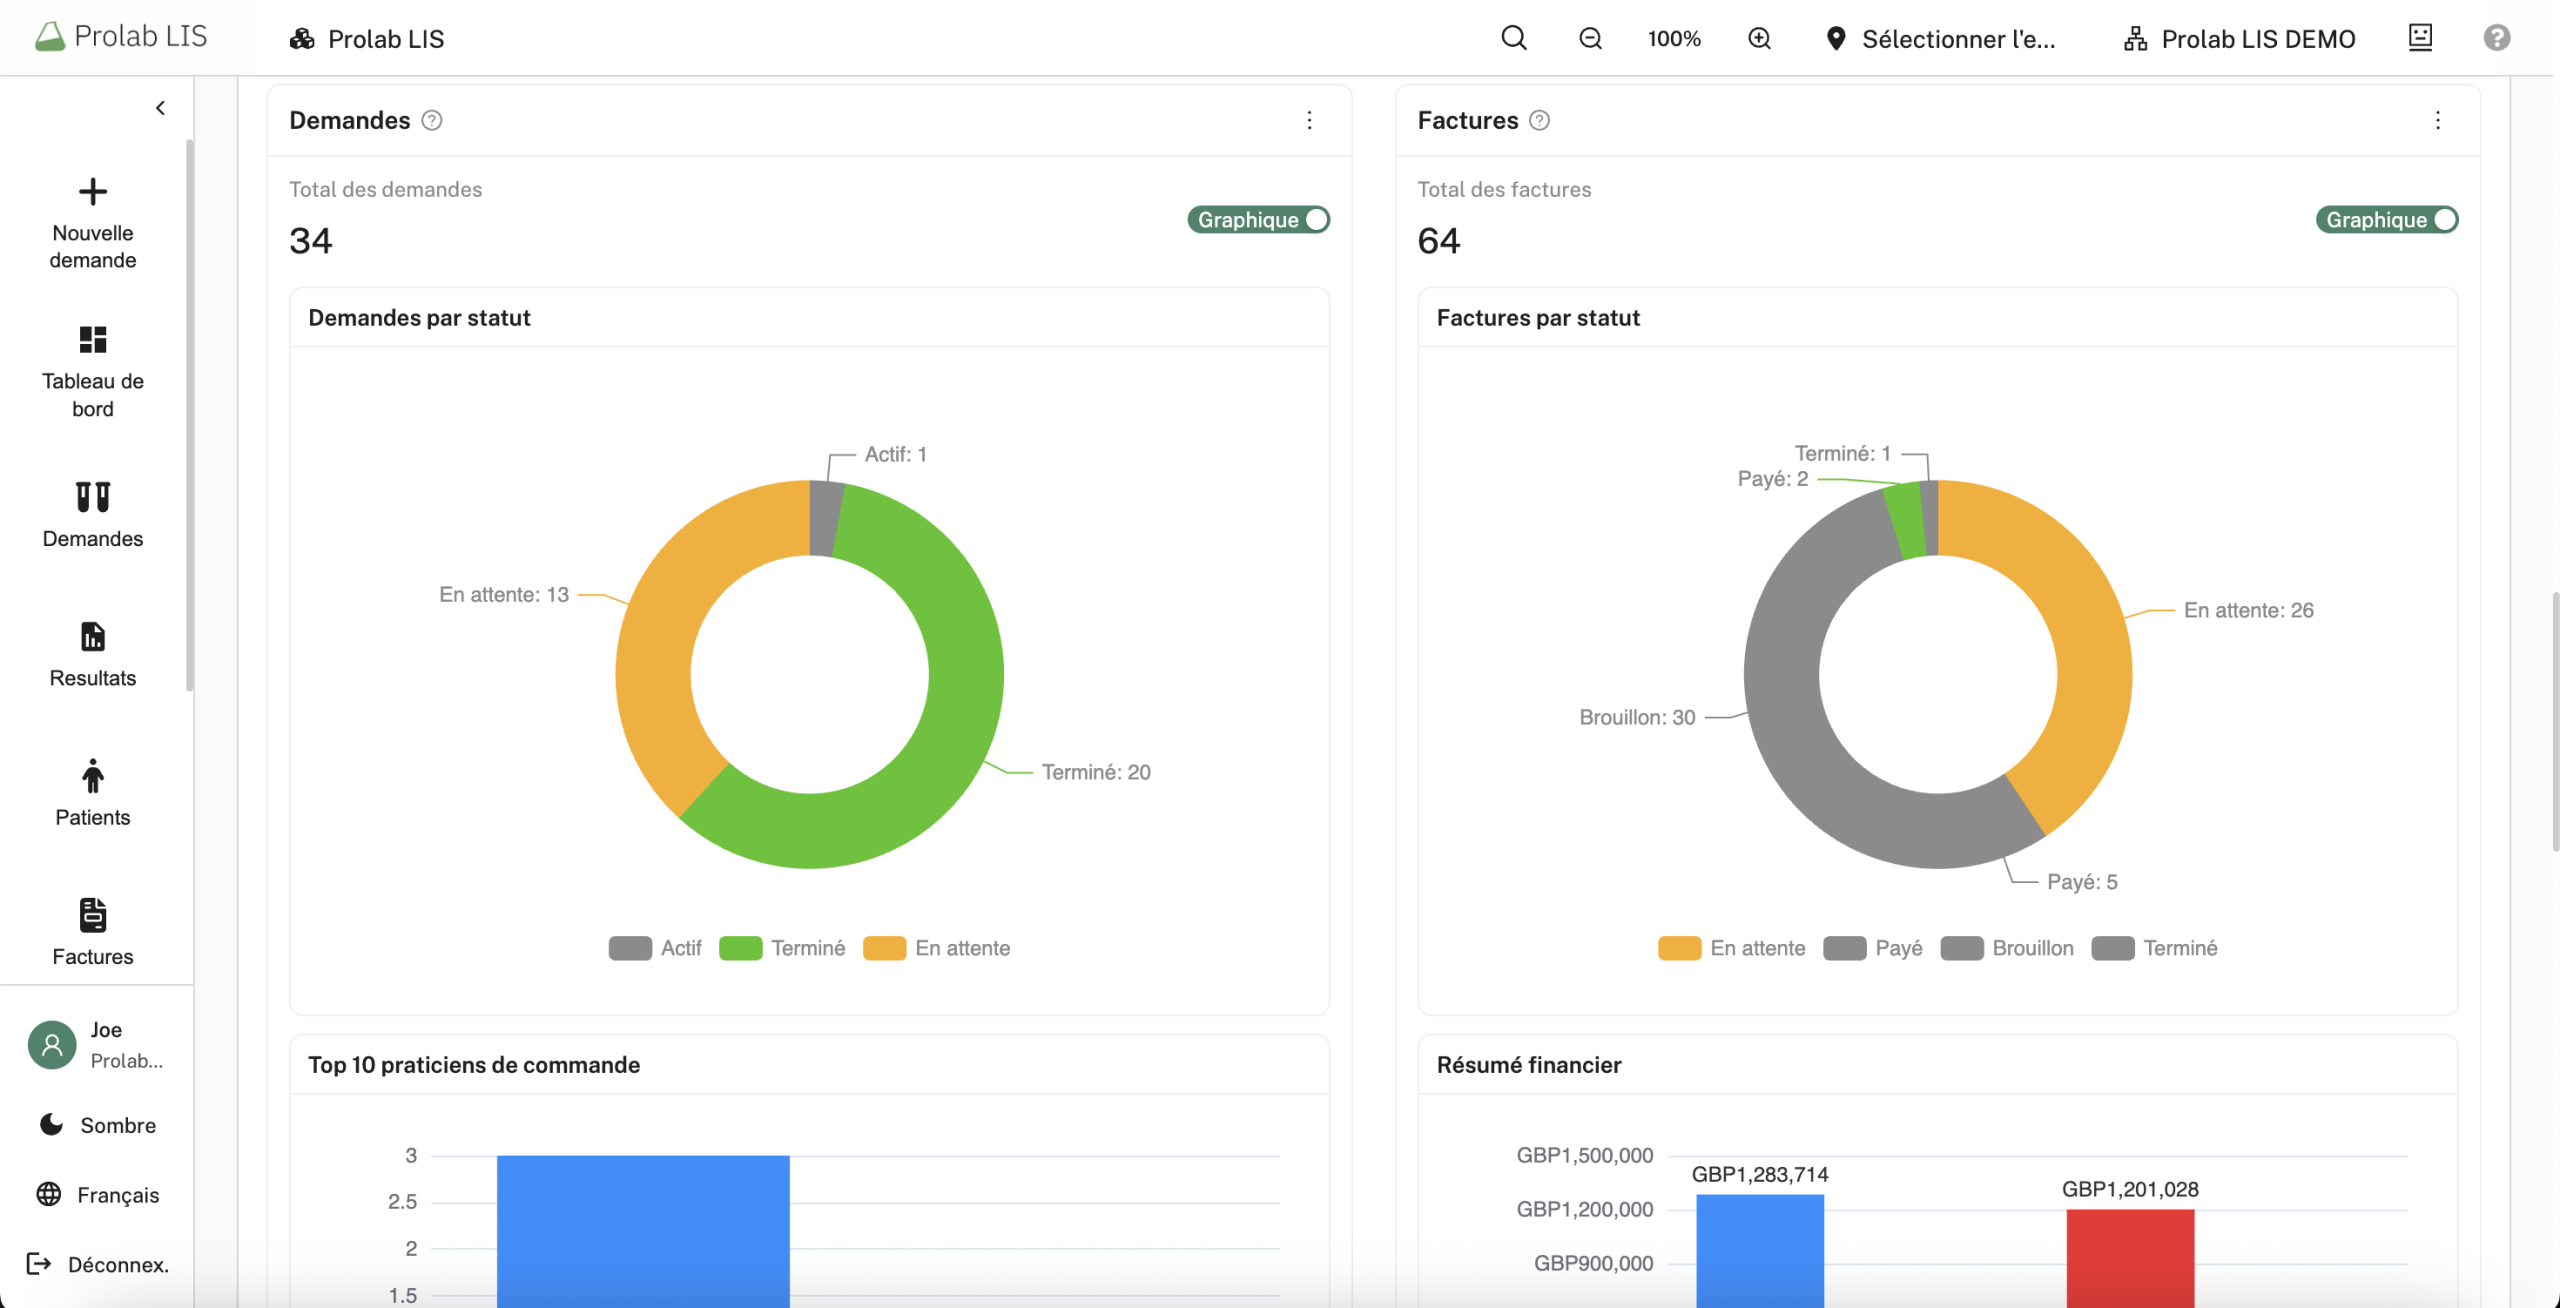Open the Sélectionner l'e... location dropdown

[x=1941, y=38]
